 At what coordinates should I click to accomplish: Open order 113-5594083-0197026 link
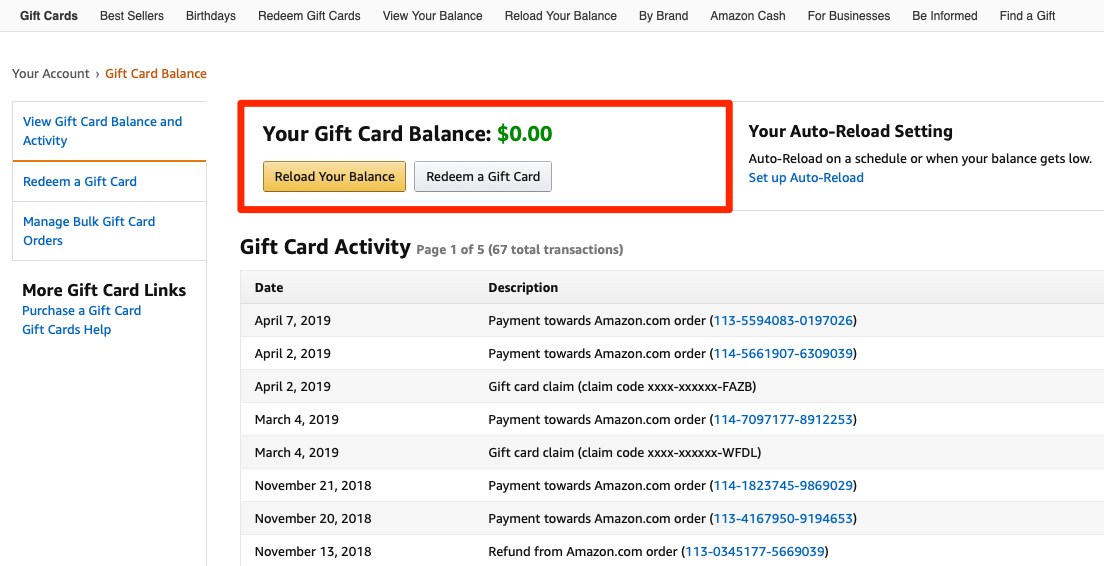click(783, 320)
